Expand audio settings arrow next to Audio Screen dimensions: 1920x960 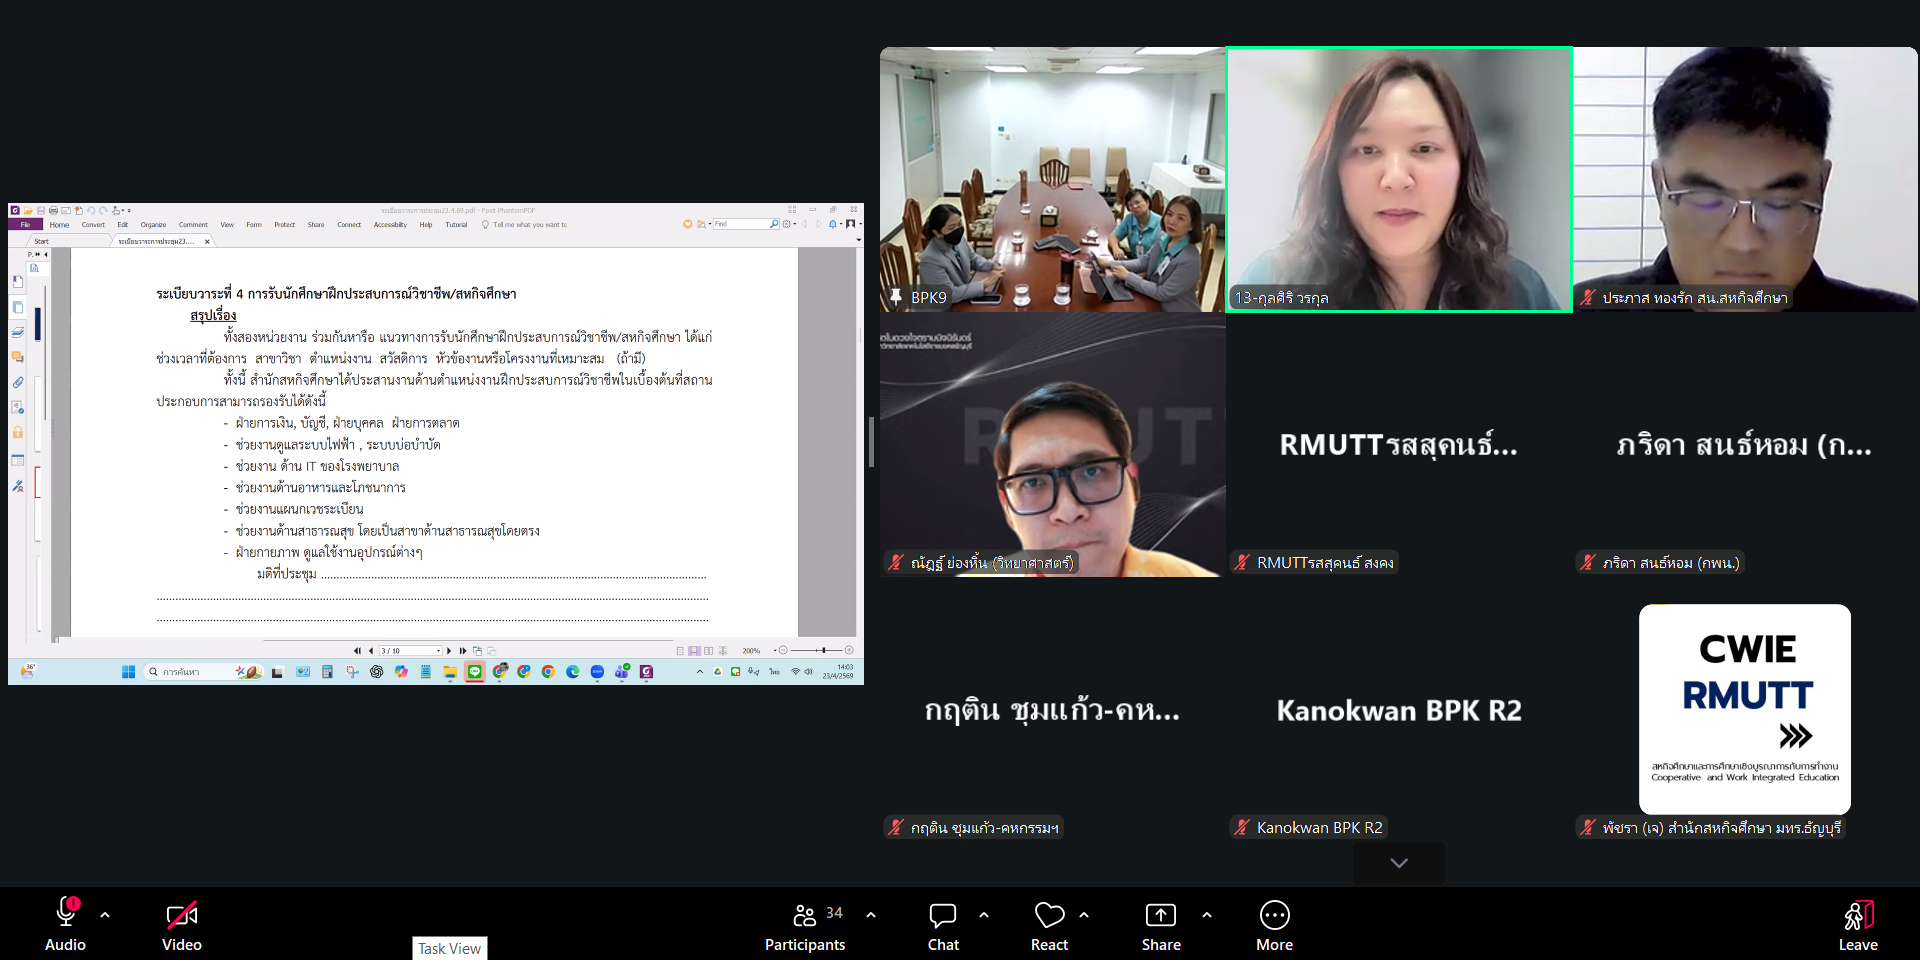[x=105, y=915]
